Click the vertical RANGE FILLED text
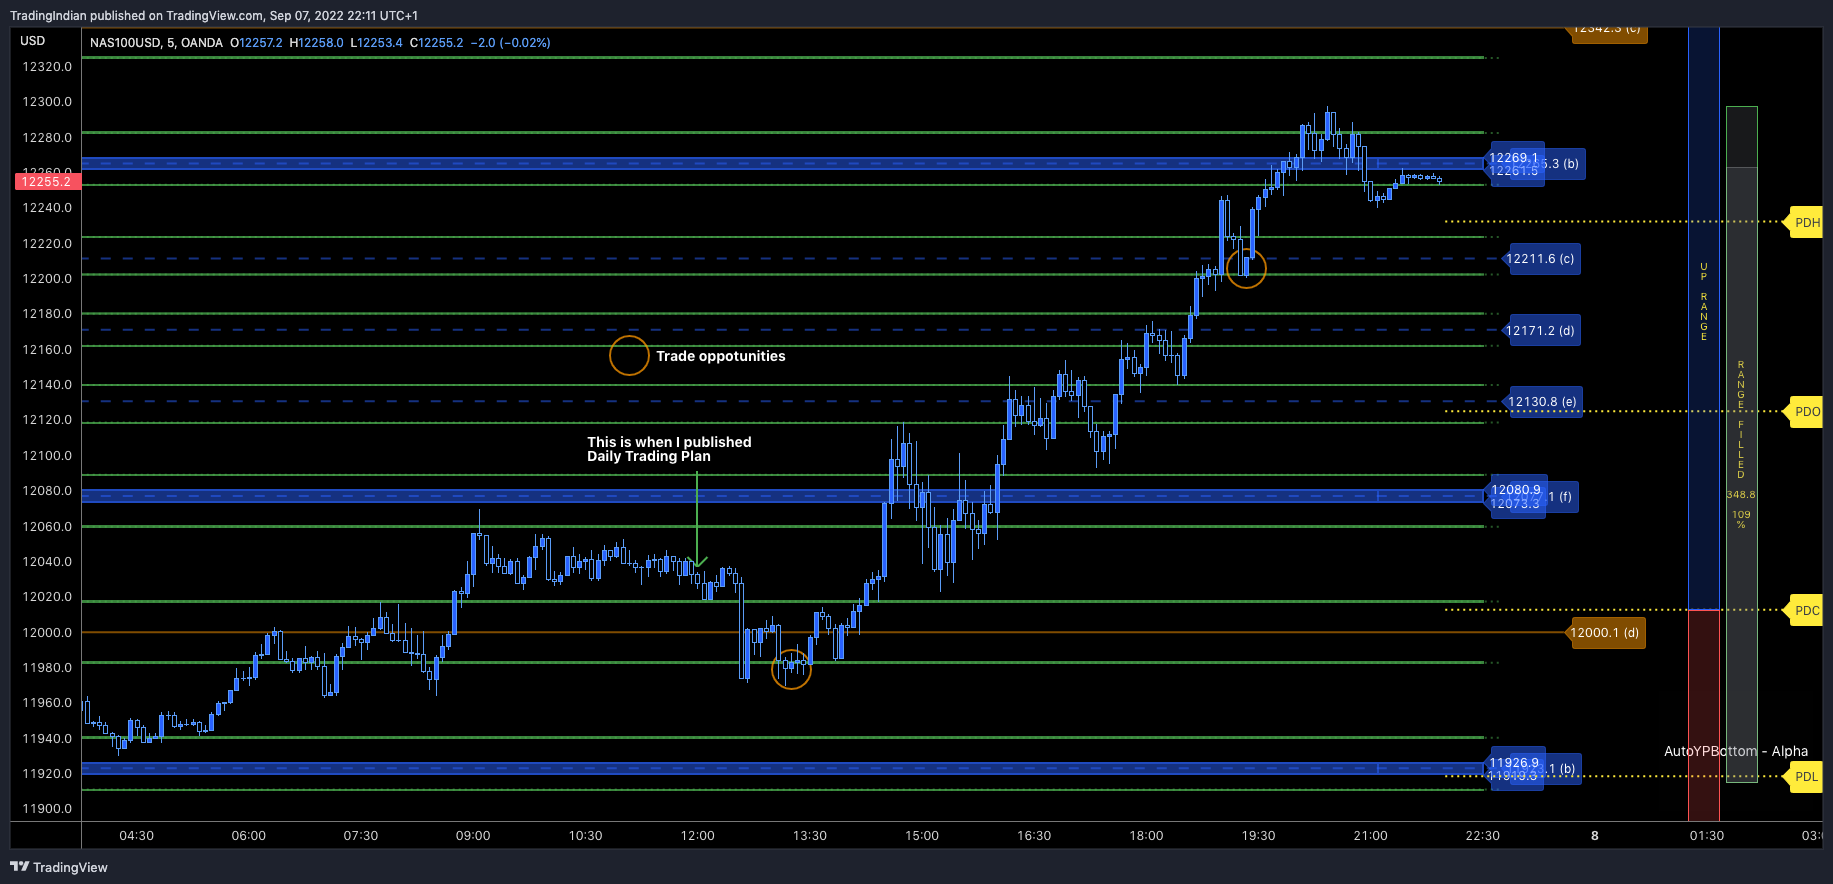The image size is (1833, 884). click(x=1741, y=420)
